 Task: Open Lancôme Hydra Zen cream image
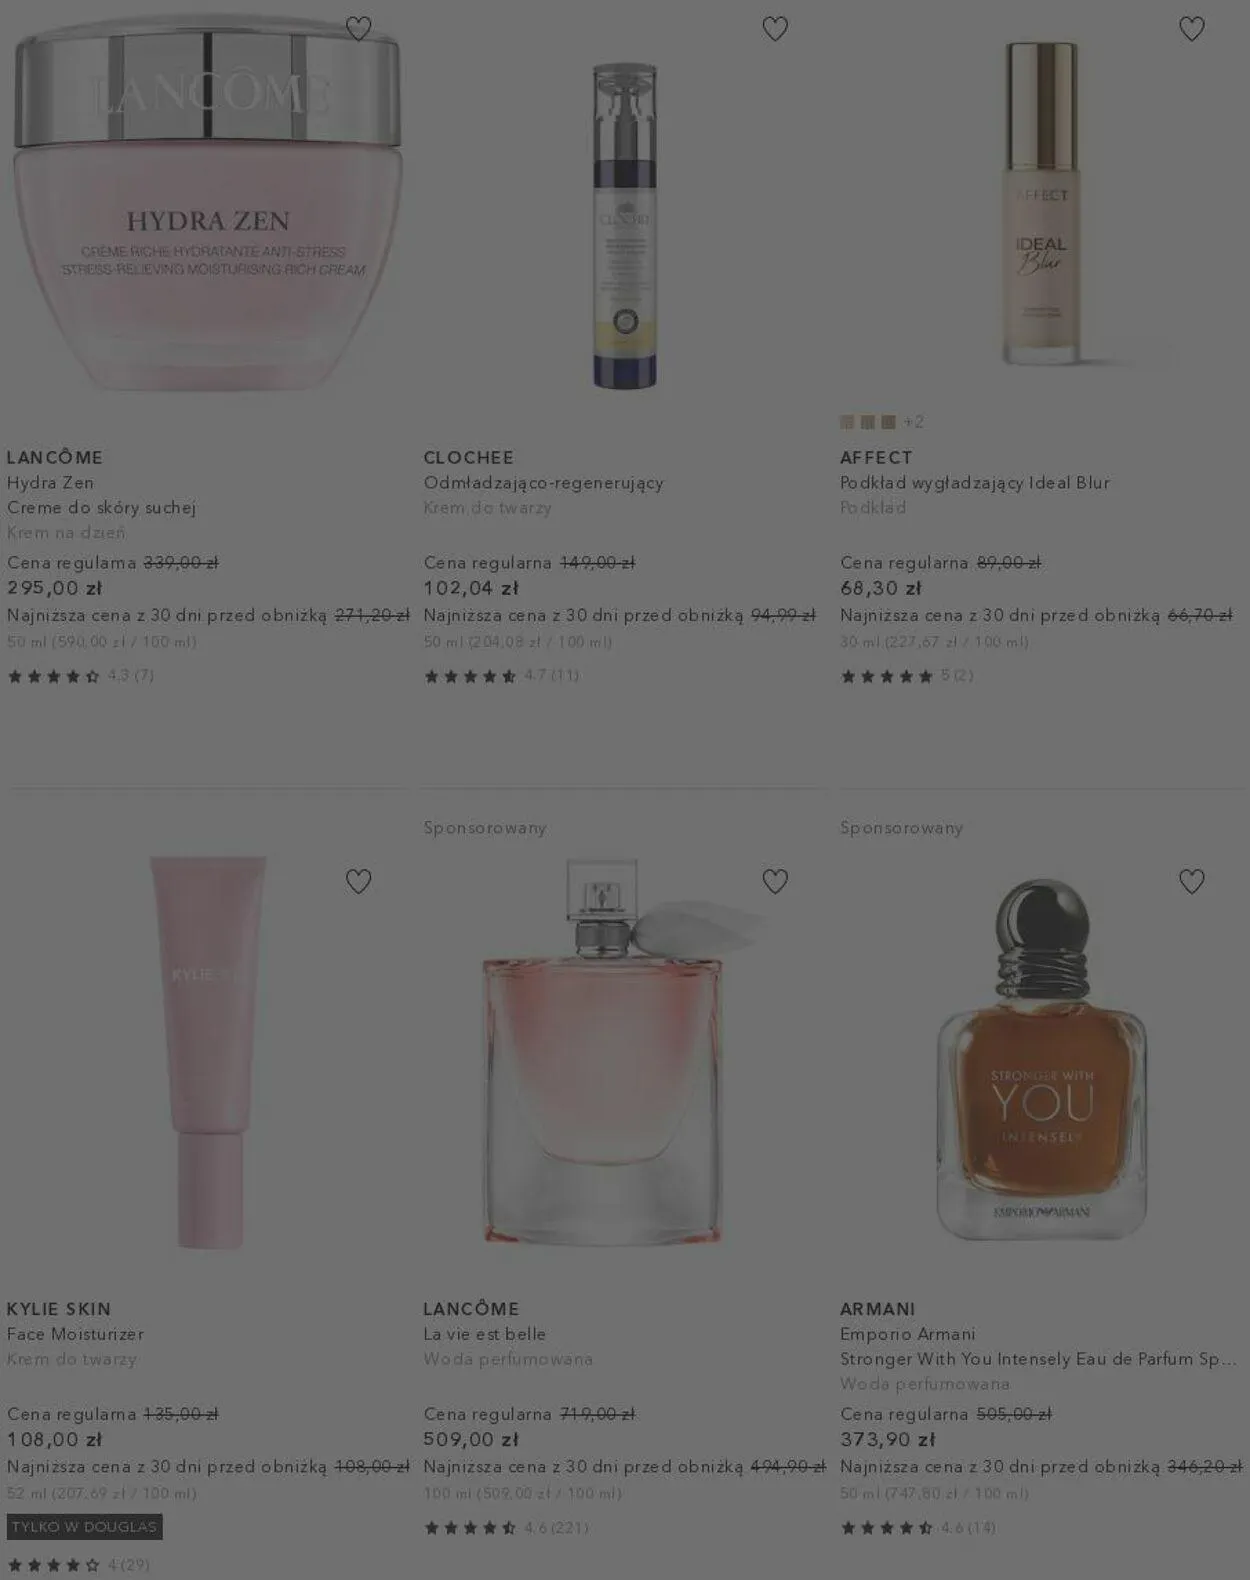[208, 203]
